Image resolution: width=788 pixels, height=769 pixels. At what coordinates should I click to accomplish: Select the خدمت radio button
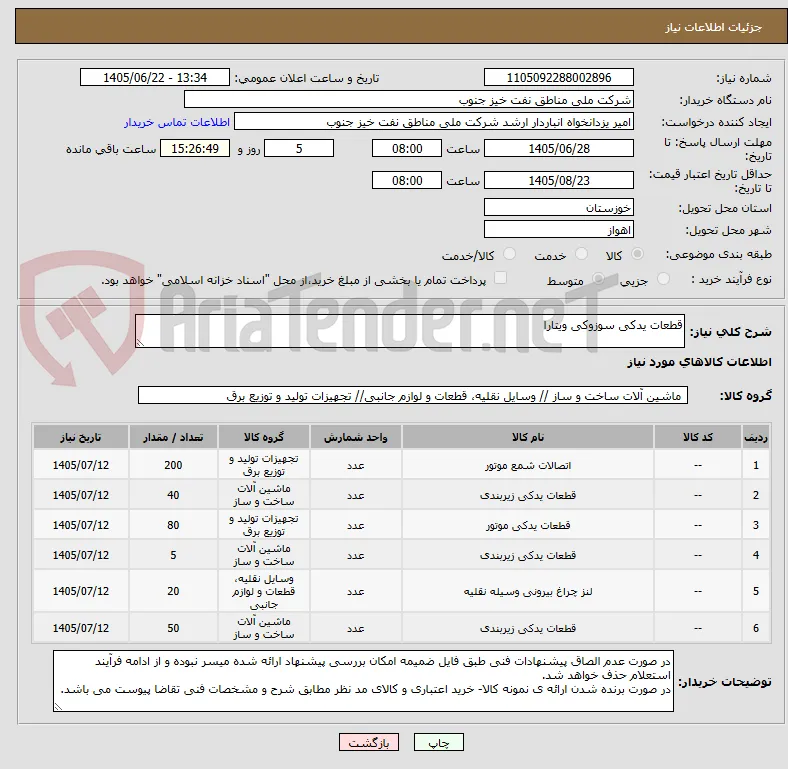(581, 254)
